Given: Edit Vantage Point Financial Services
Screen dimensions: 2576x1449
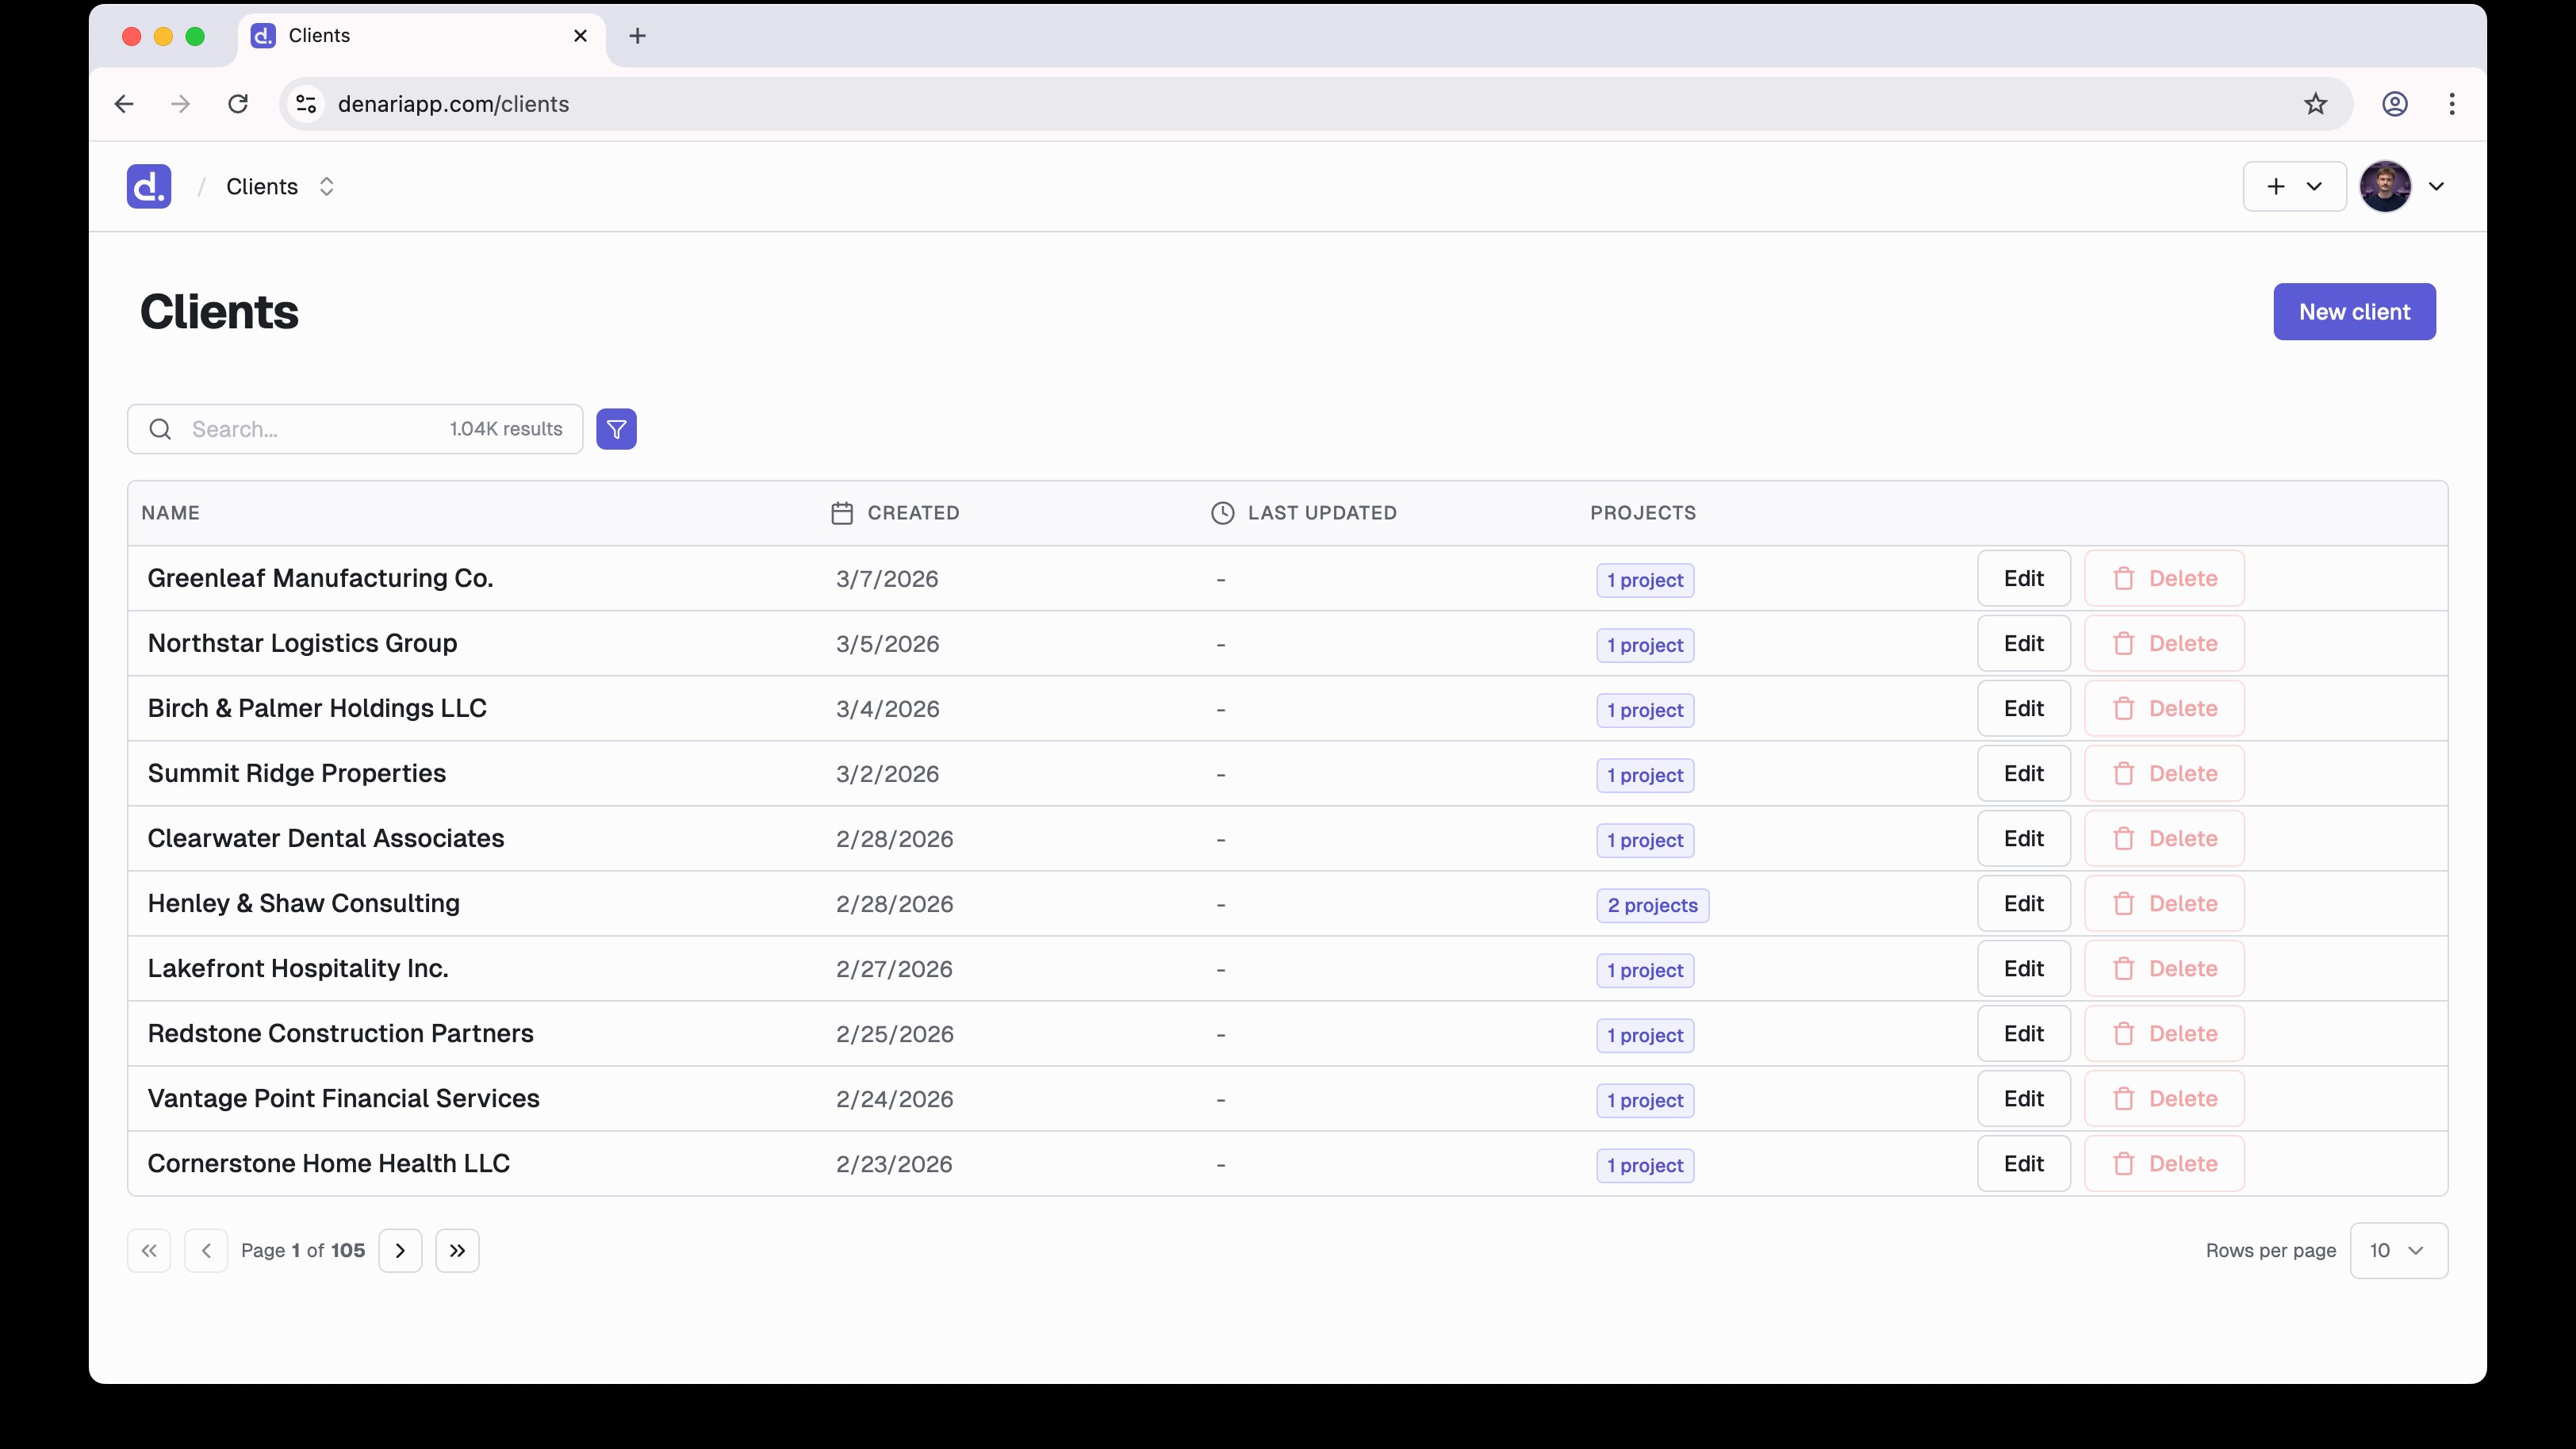Looking at the screenshot, I should click(x=2023, y=1099).
